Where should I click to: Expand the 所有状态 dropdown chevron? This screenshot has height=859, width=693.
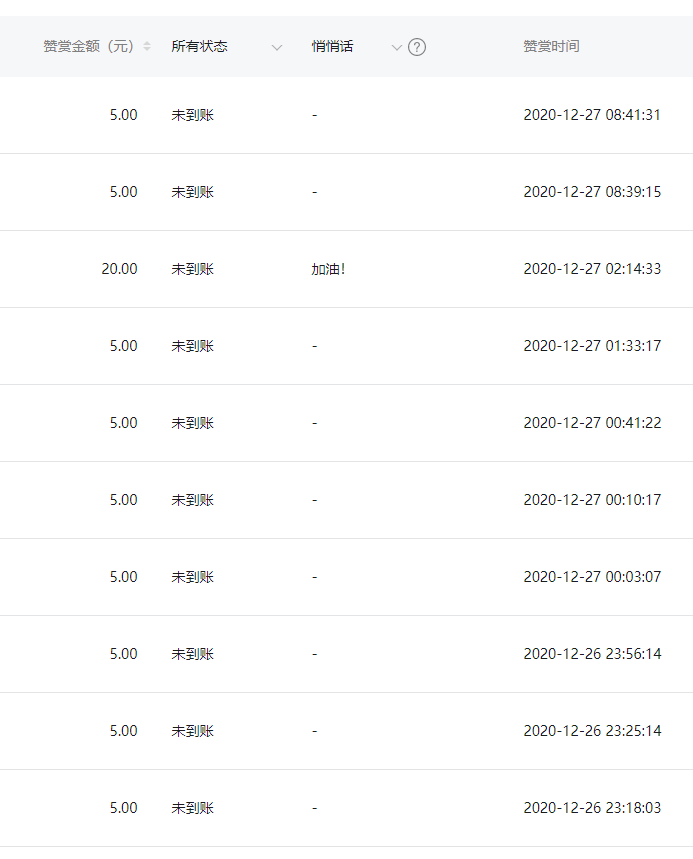point(277,48)
